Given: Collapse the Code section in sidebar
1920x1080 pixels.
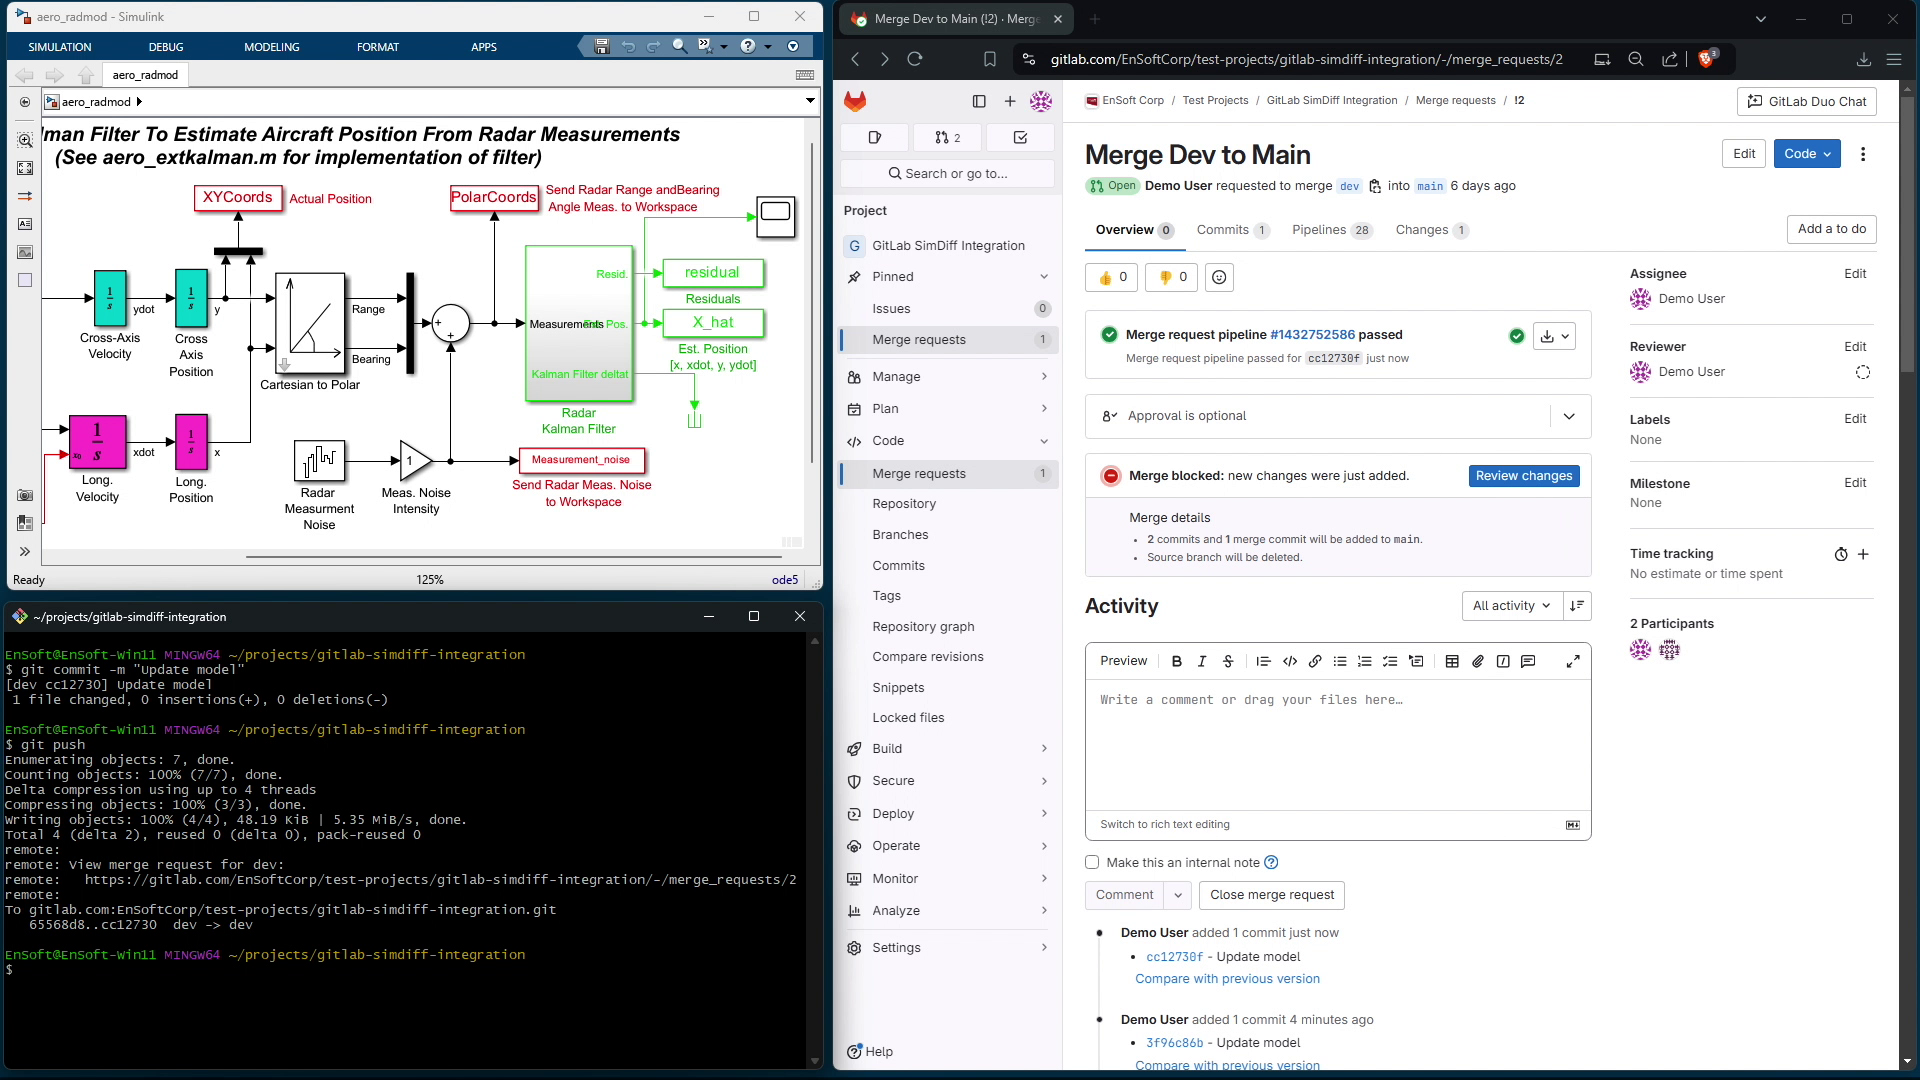Looking at the screenshot, I should [947, 441].
